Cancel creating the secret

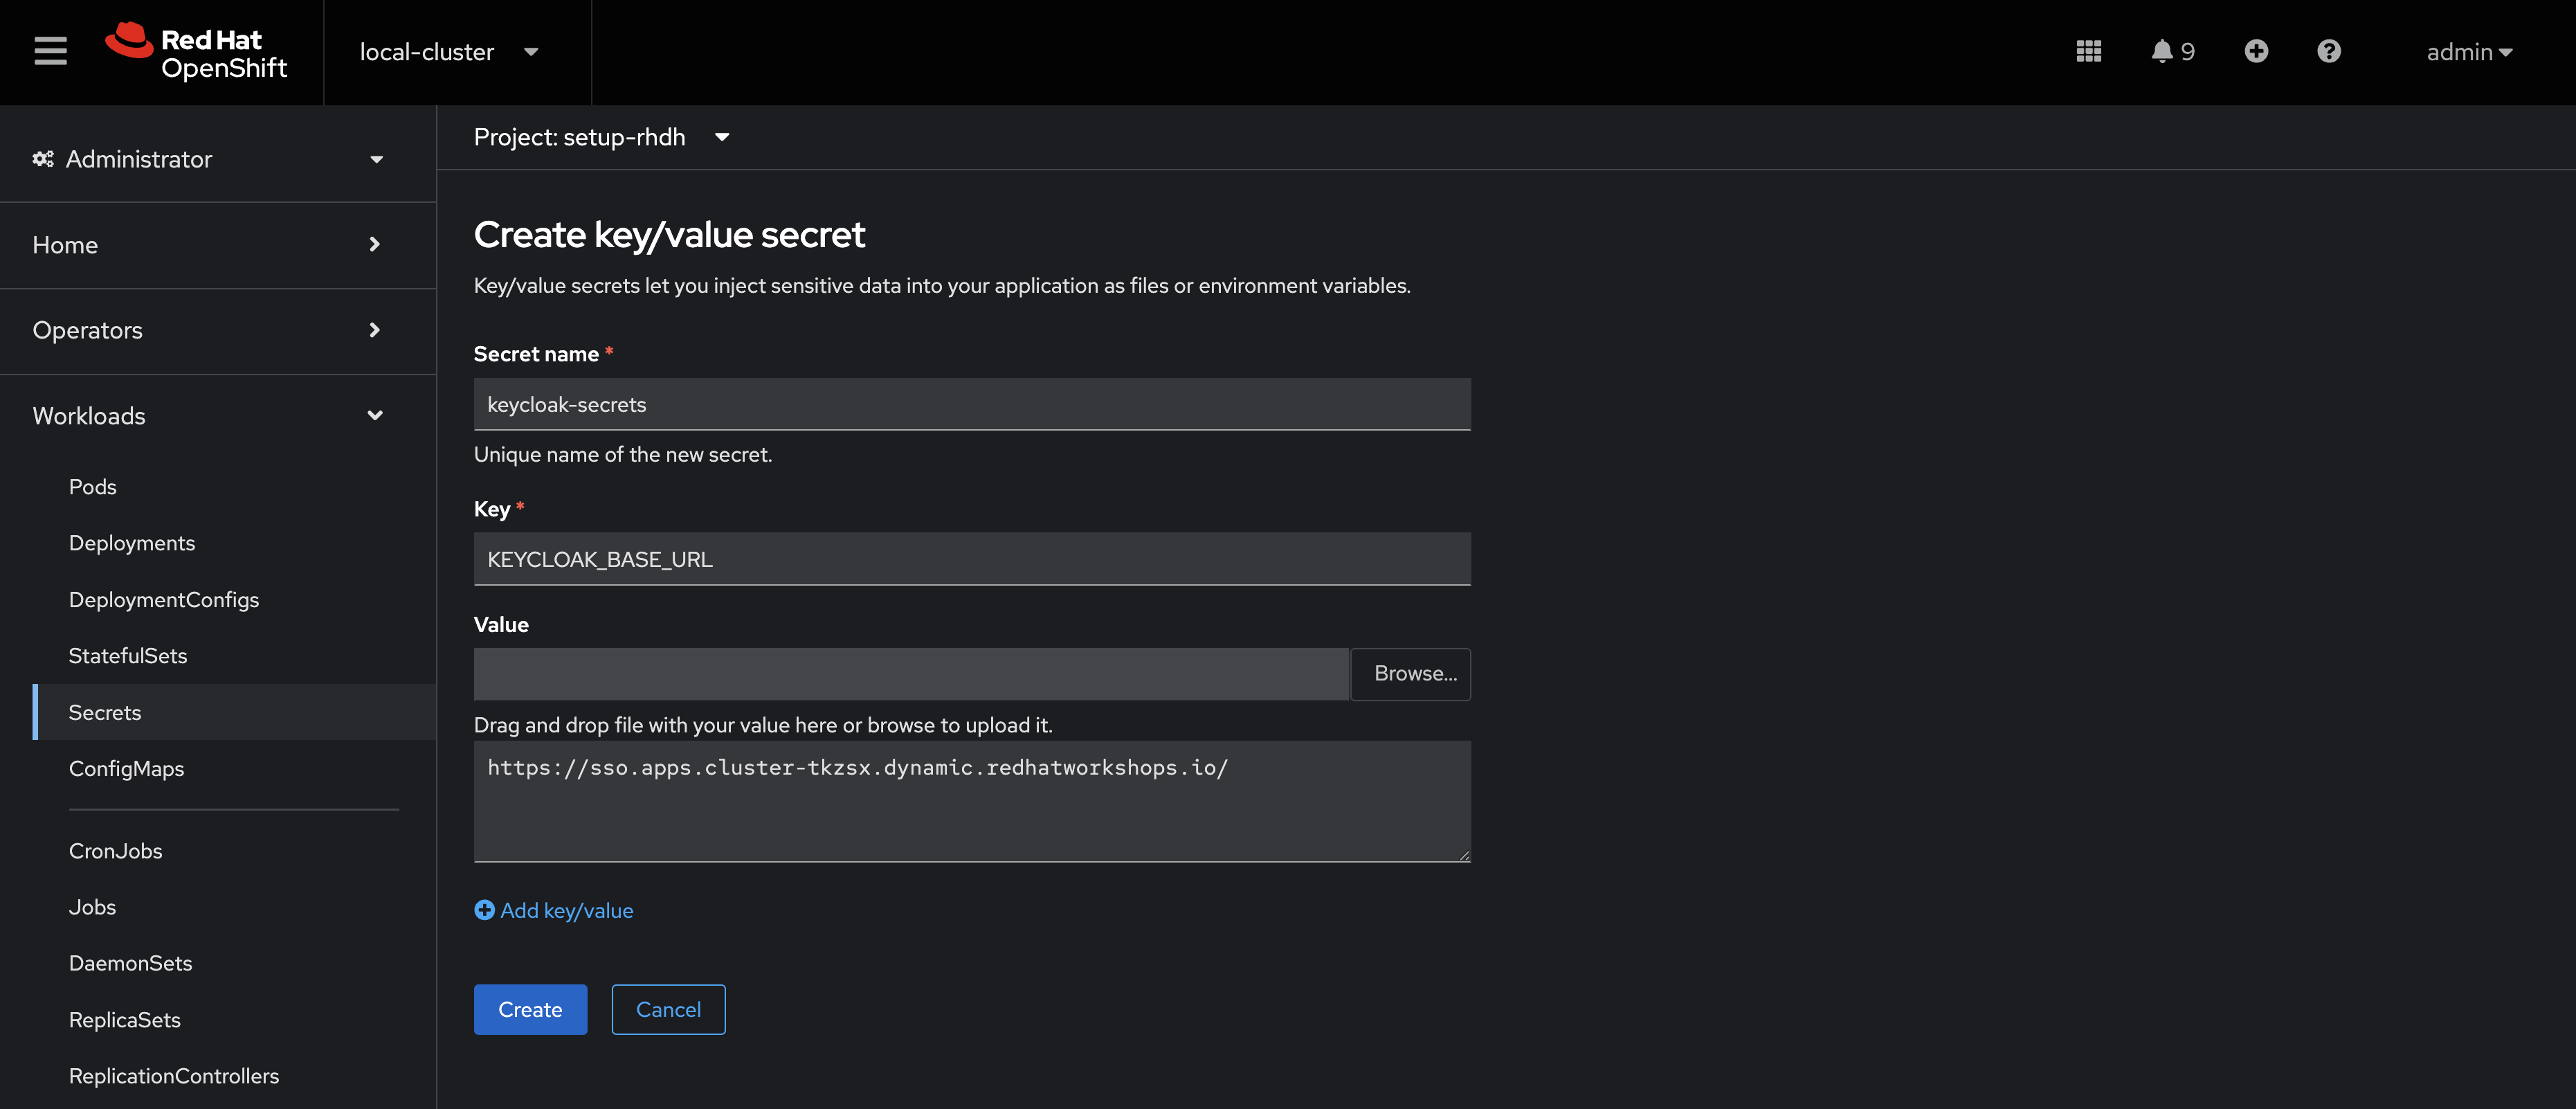click(667, 1009)
